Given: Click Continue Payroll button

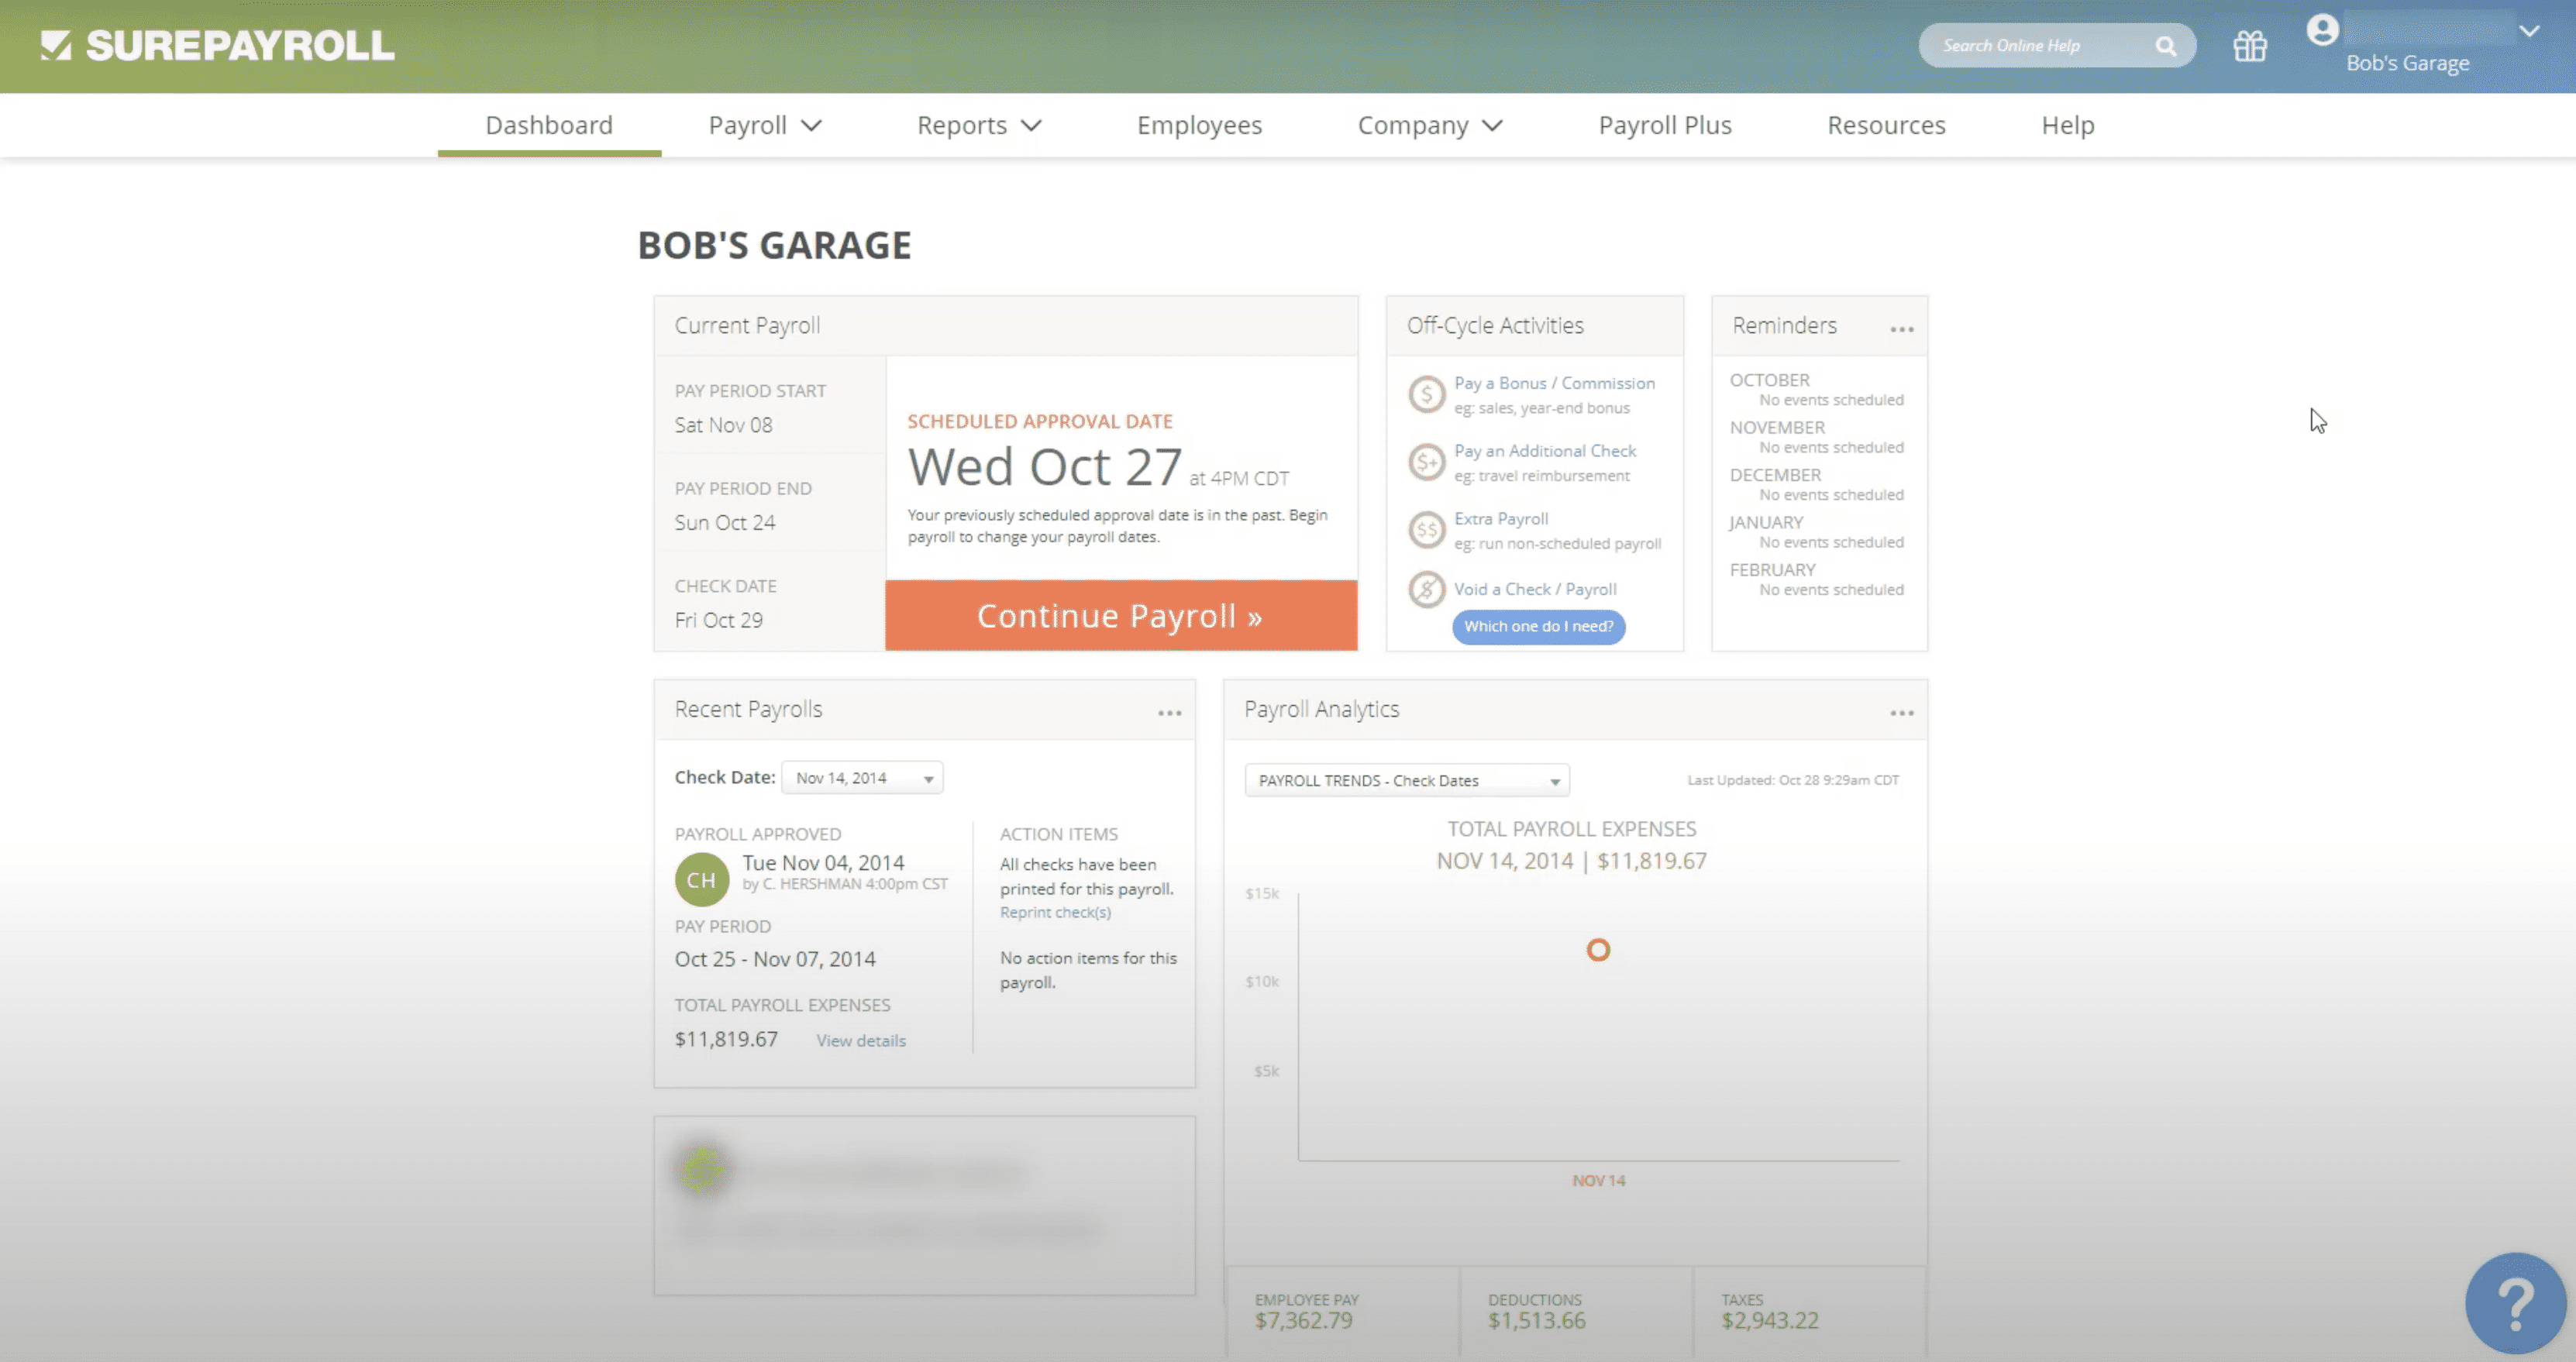Looking at the screenshot, I should click(1118, 616).
